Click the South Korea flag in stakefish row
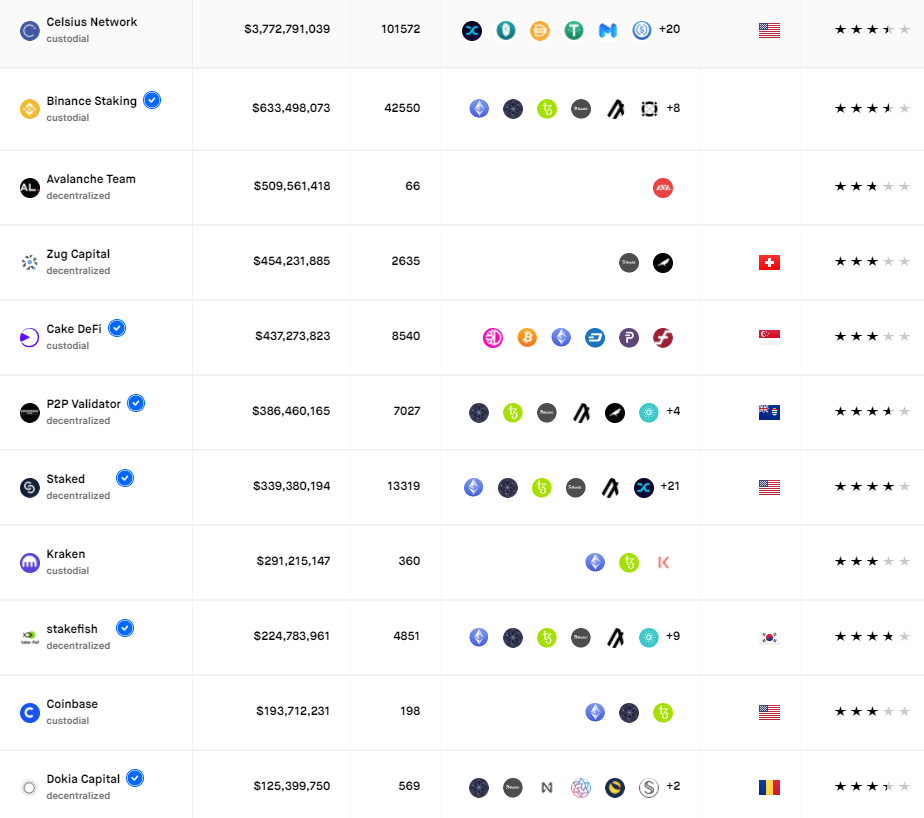This screenshot has width=924, height=818. coord(770,638)
